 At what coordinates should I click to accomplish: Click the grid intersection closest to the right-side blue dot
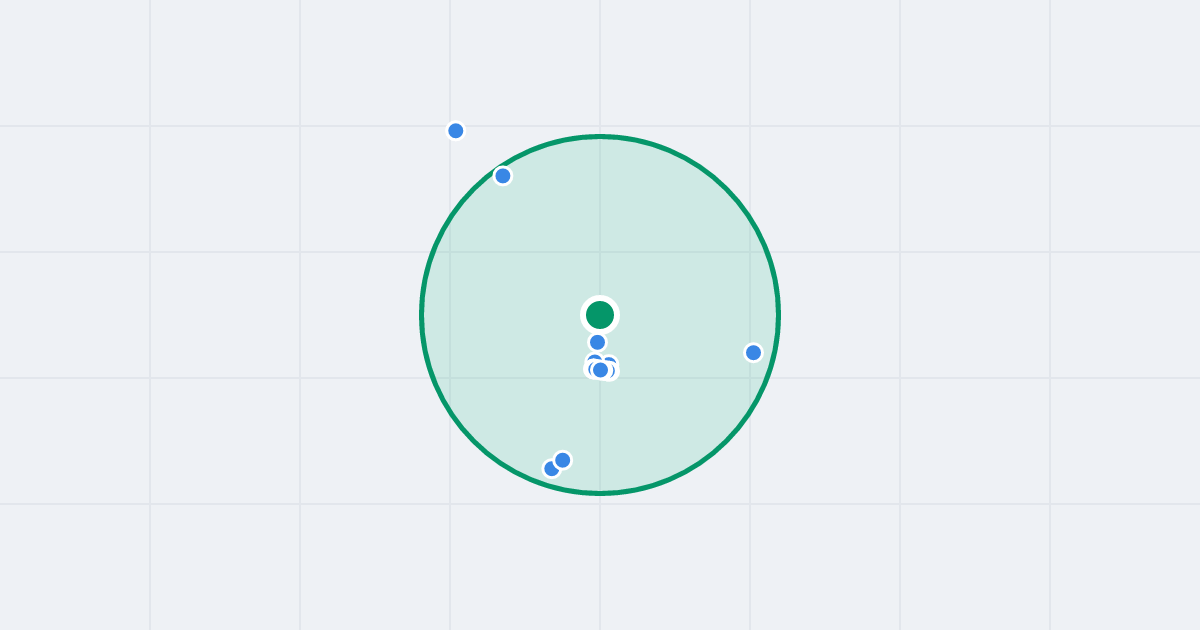(x=750, y=378)
